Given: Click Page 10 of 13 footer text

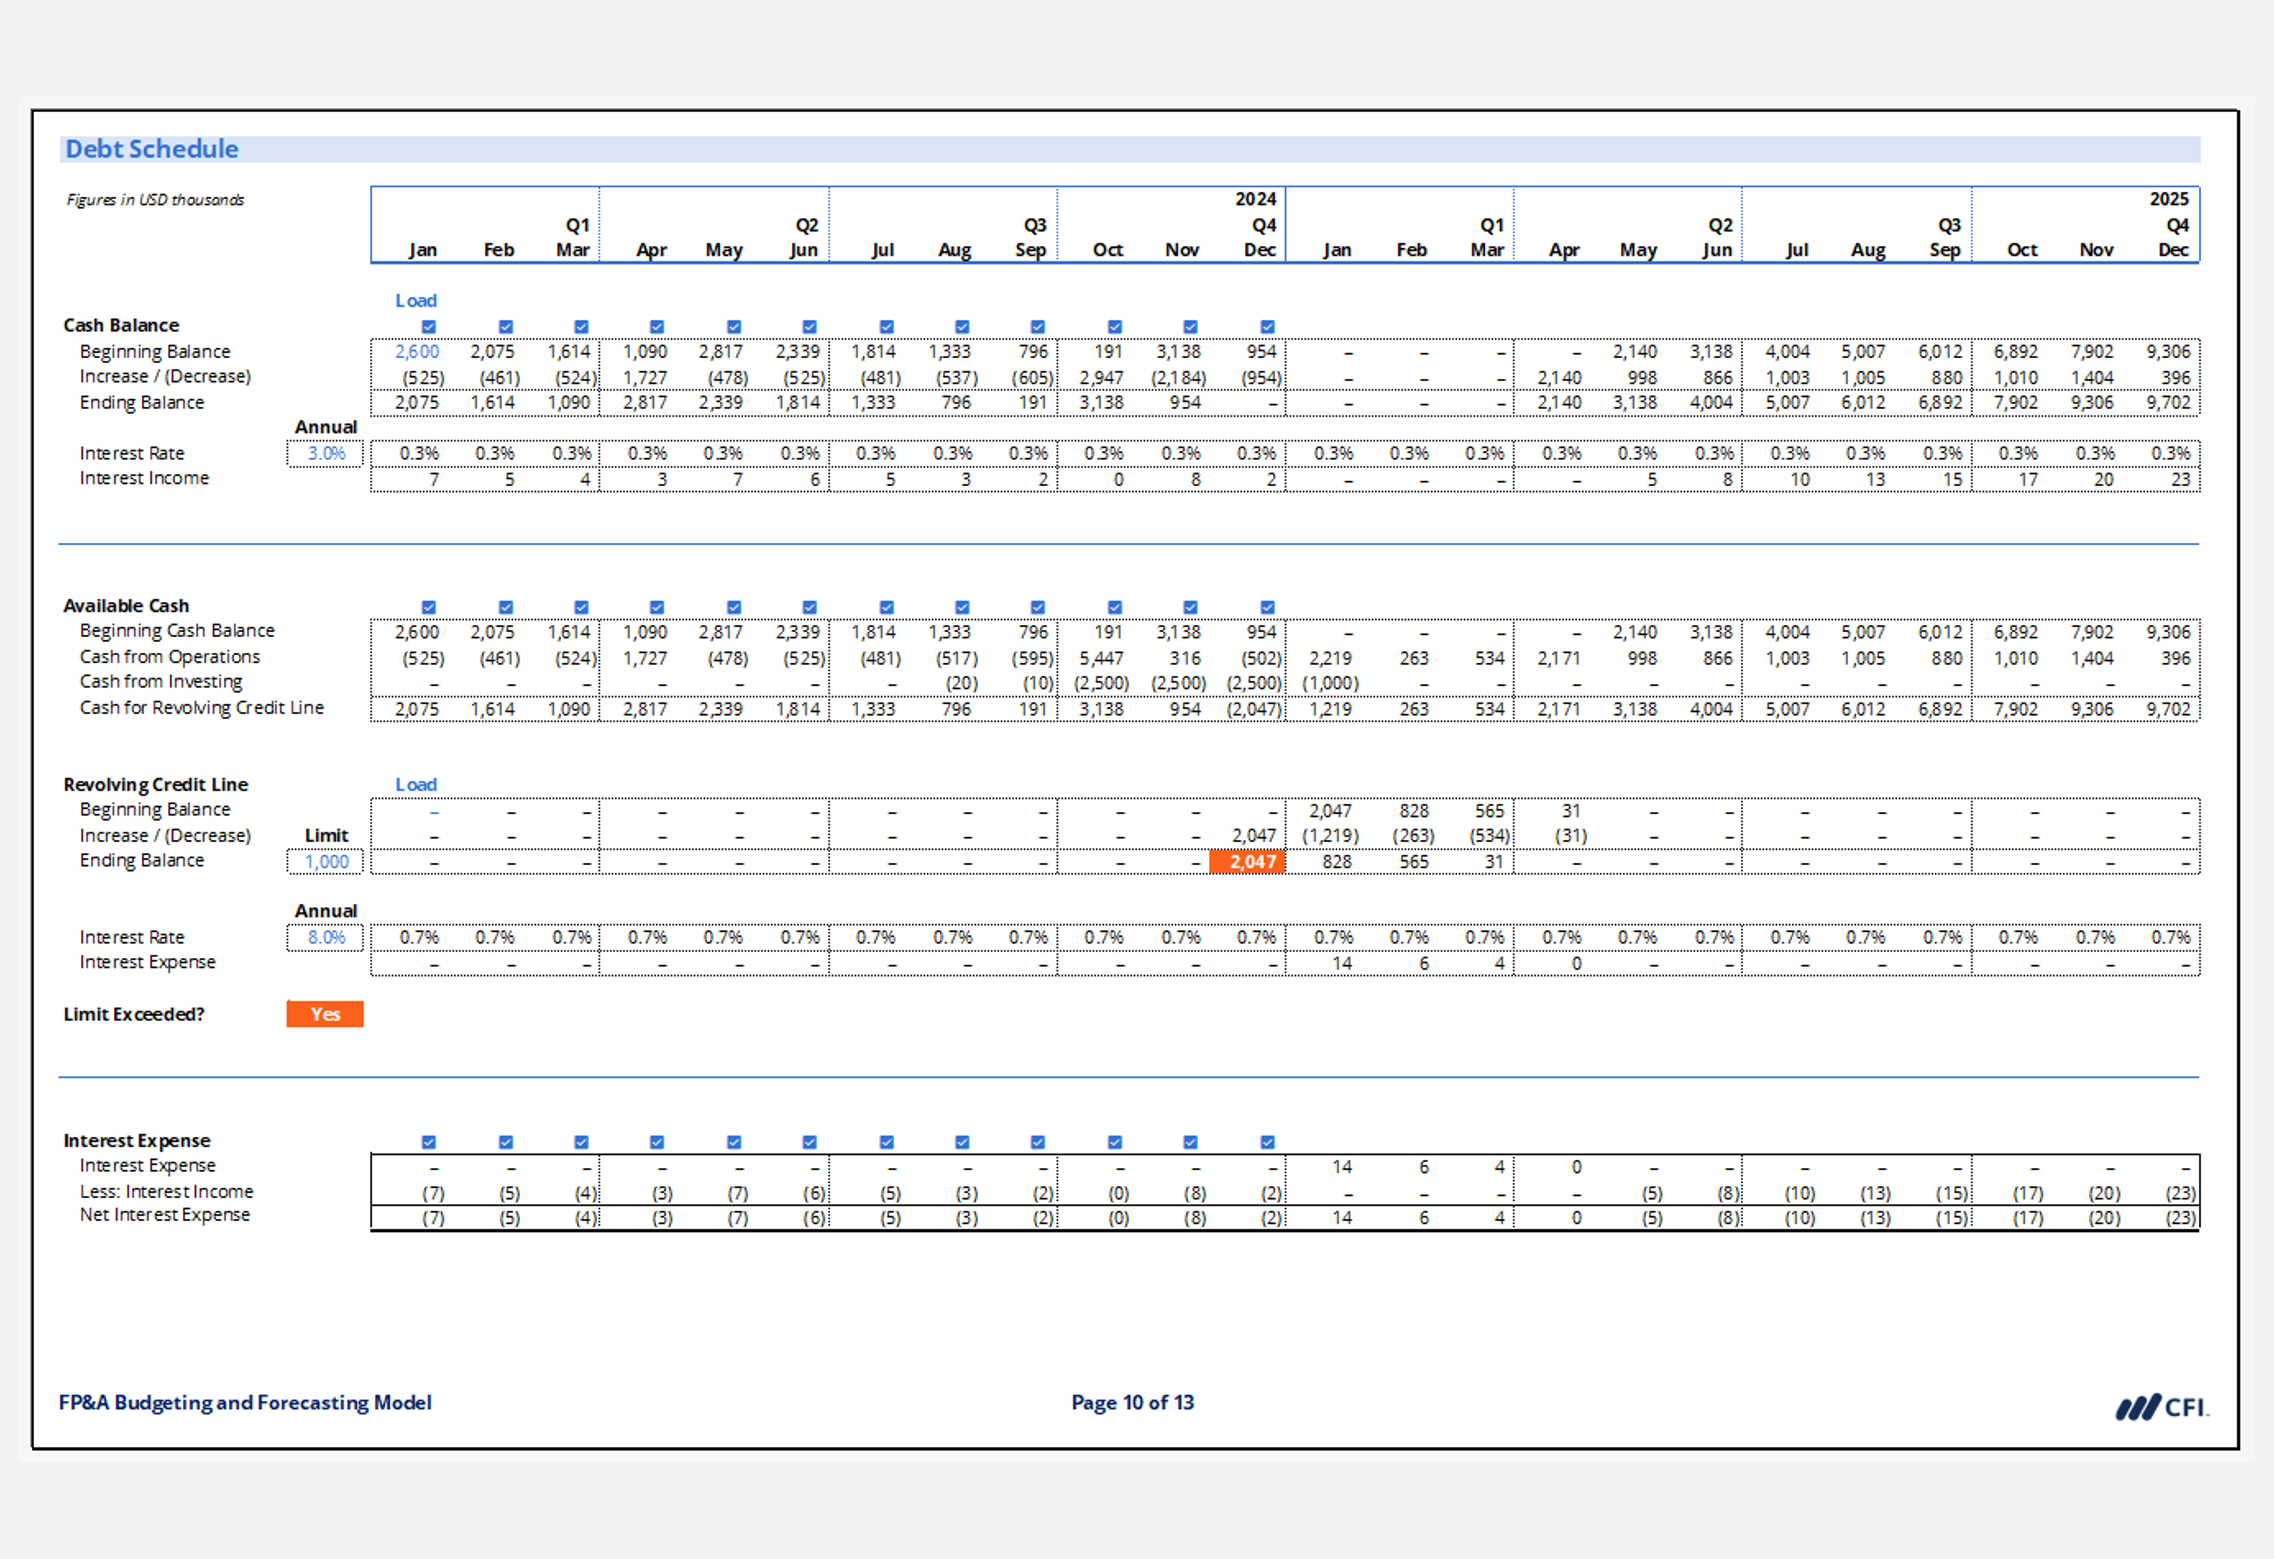Looking at the screenshot, I should pos(1132,1402).
